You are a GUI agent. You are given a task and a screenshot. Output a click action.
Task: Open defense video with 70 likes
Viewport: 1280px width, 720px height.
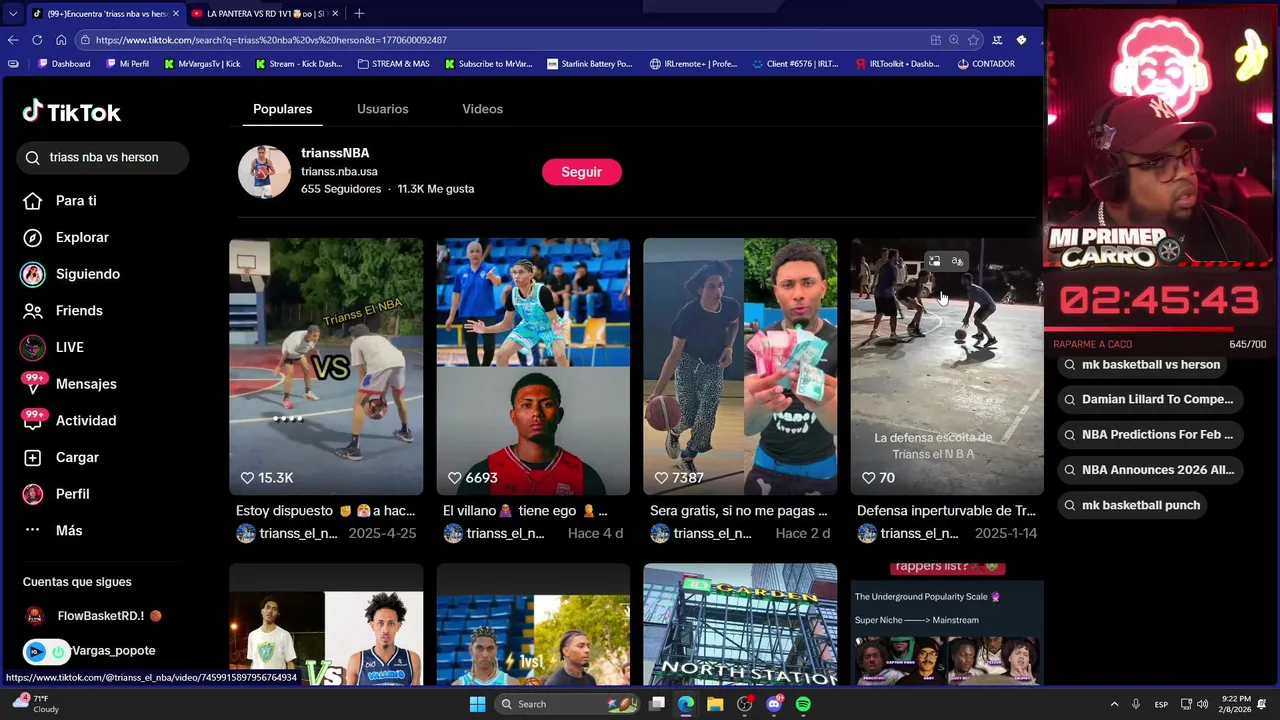[946, 366]
